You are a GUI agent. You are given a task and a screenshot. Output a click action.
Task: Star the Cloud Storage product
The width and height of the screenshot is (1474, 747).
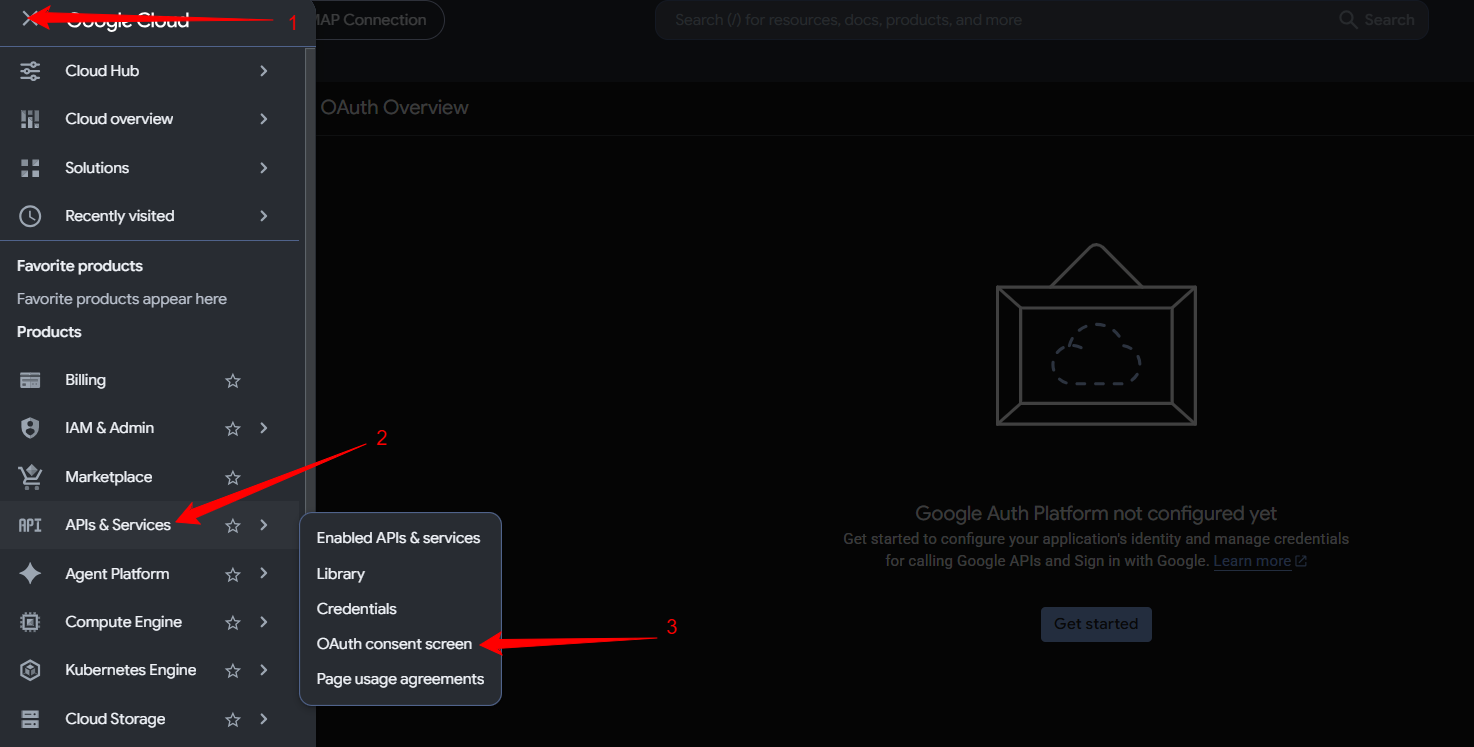tap(233, 719)
